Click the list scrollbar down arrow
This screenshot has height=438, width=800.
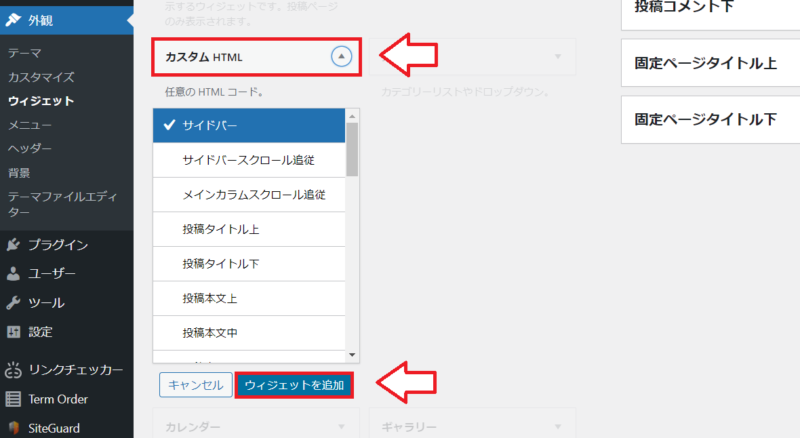352,355
